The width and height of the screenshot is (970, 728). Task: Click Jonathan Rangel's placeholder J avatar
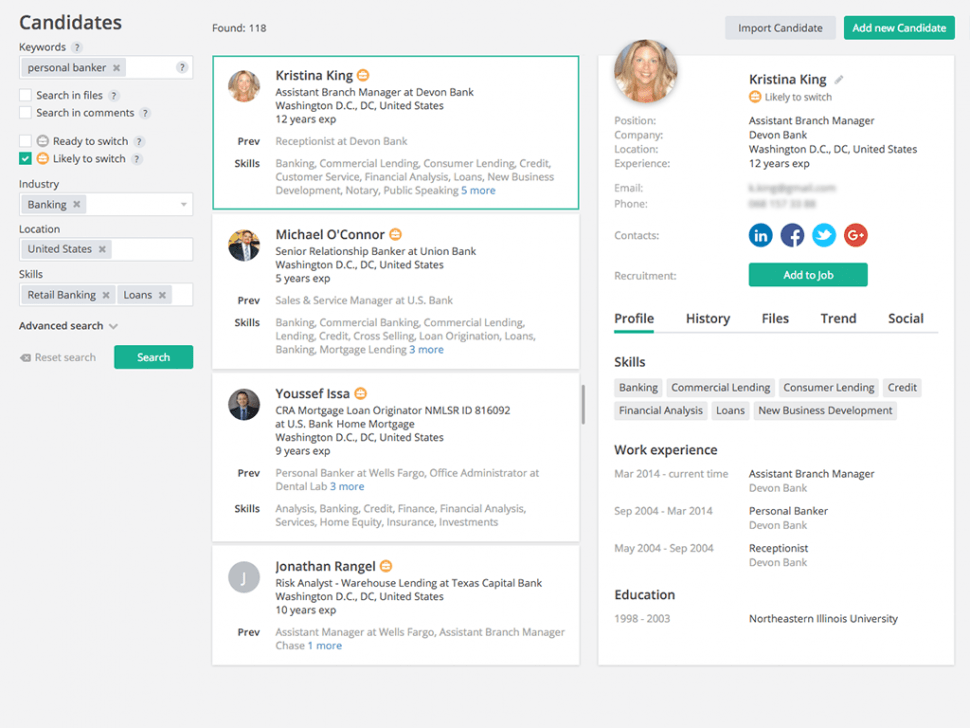coord(244,577)
